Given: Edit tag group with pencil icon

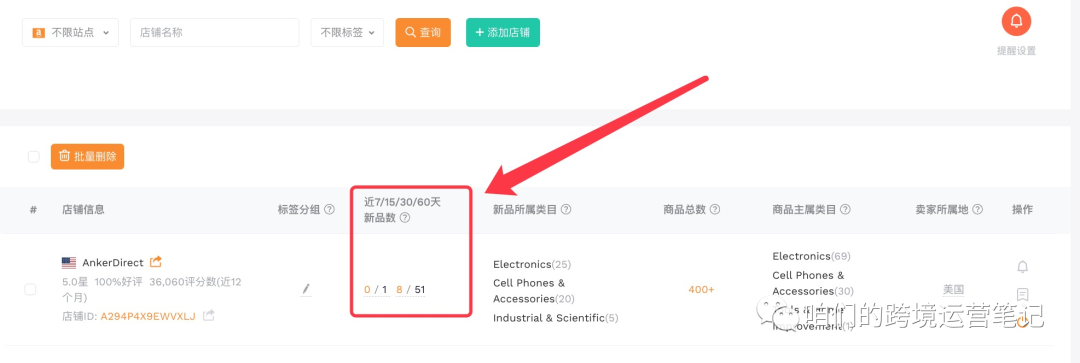Looking at the screenshot, I should pos(307,289).
